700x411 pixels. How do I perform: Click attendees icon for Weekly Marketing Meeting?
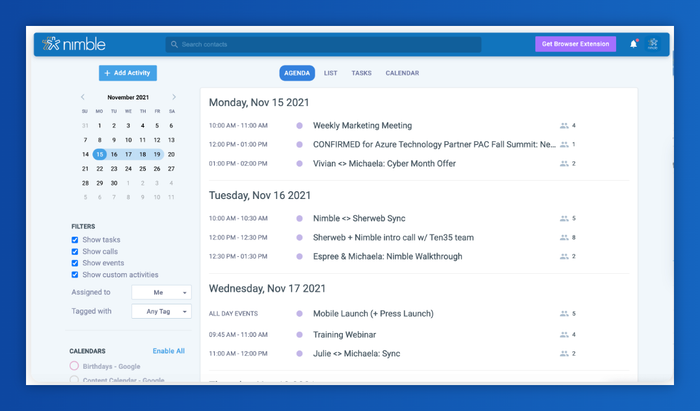coord(564,126)
